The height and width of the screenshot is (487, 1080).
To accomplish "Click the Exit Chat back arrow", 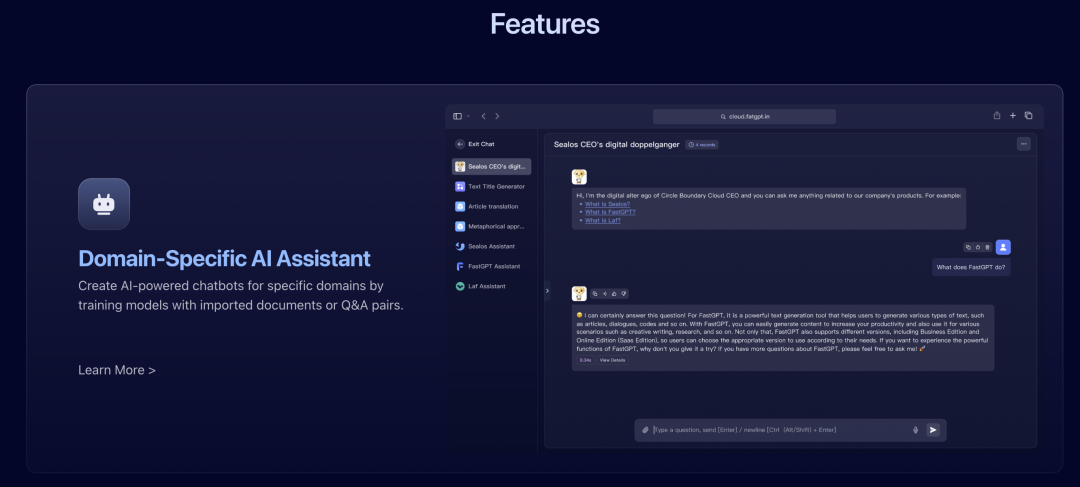I will click(x=460, y=144).
